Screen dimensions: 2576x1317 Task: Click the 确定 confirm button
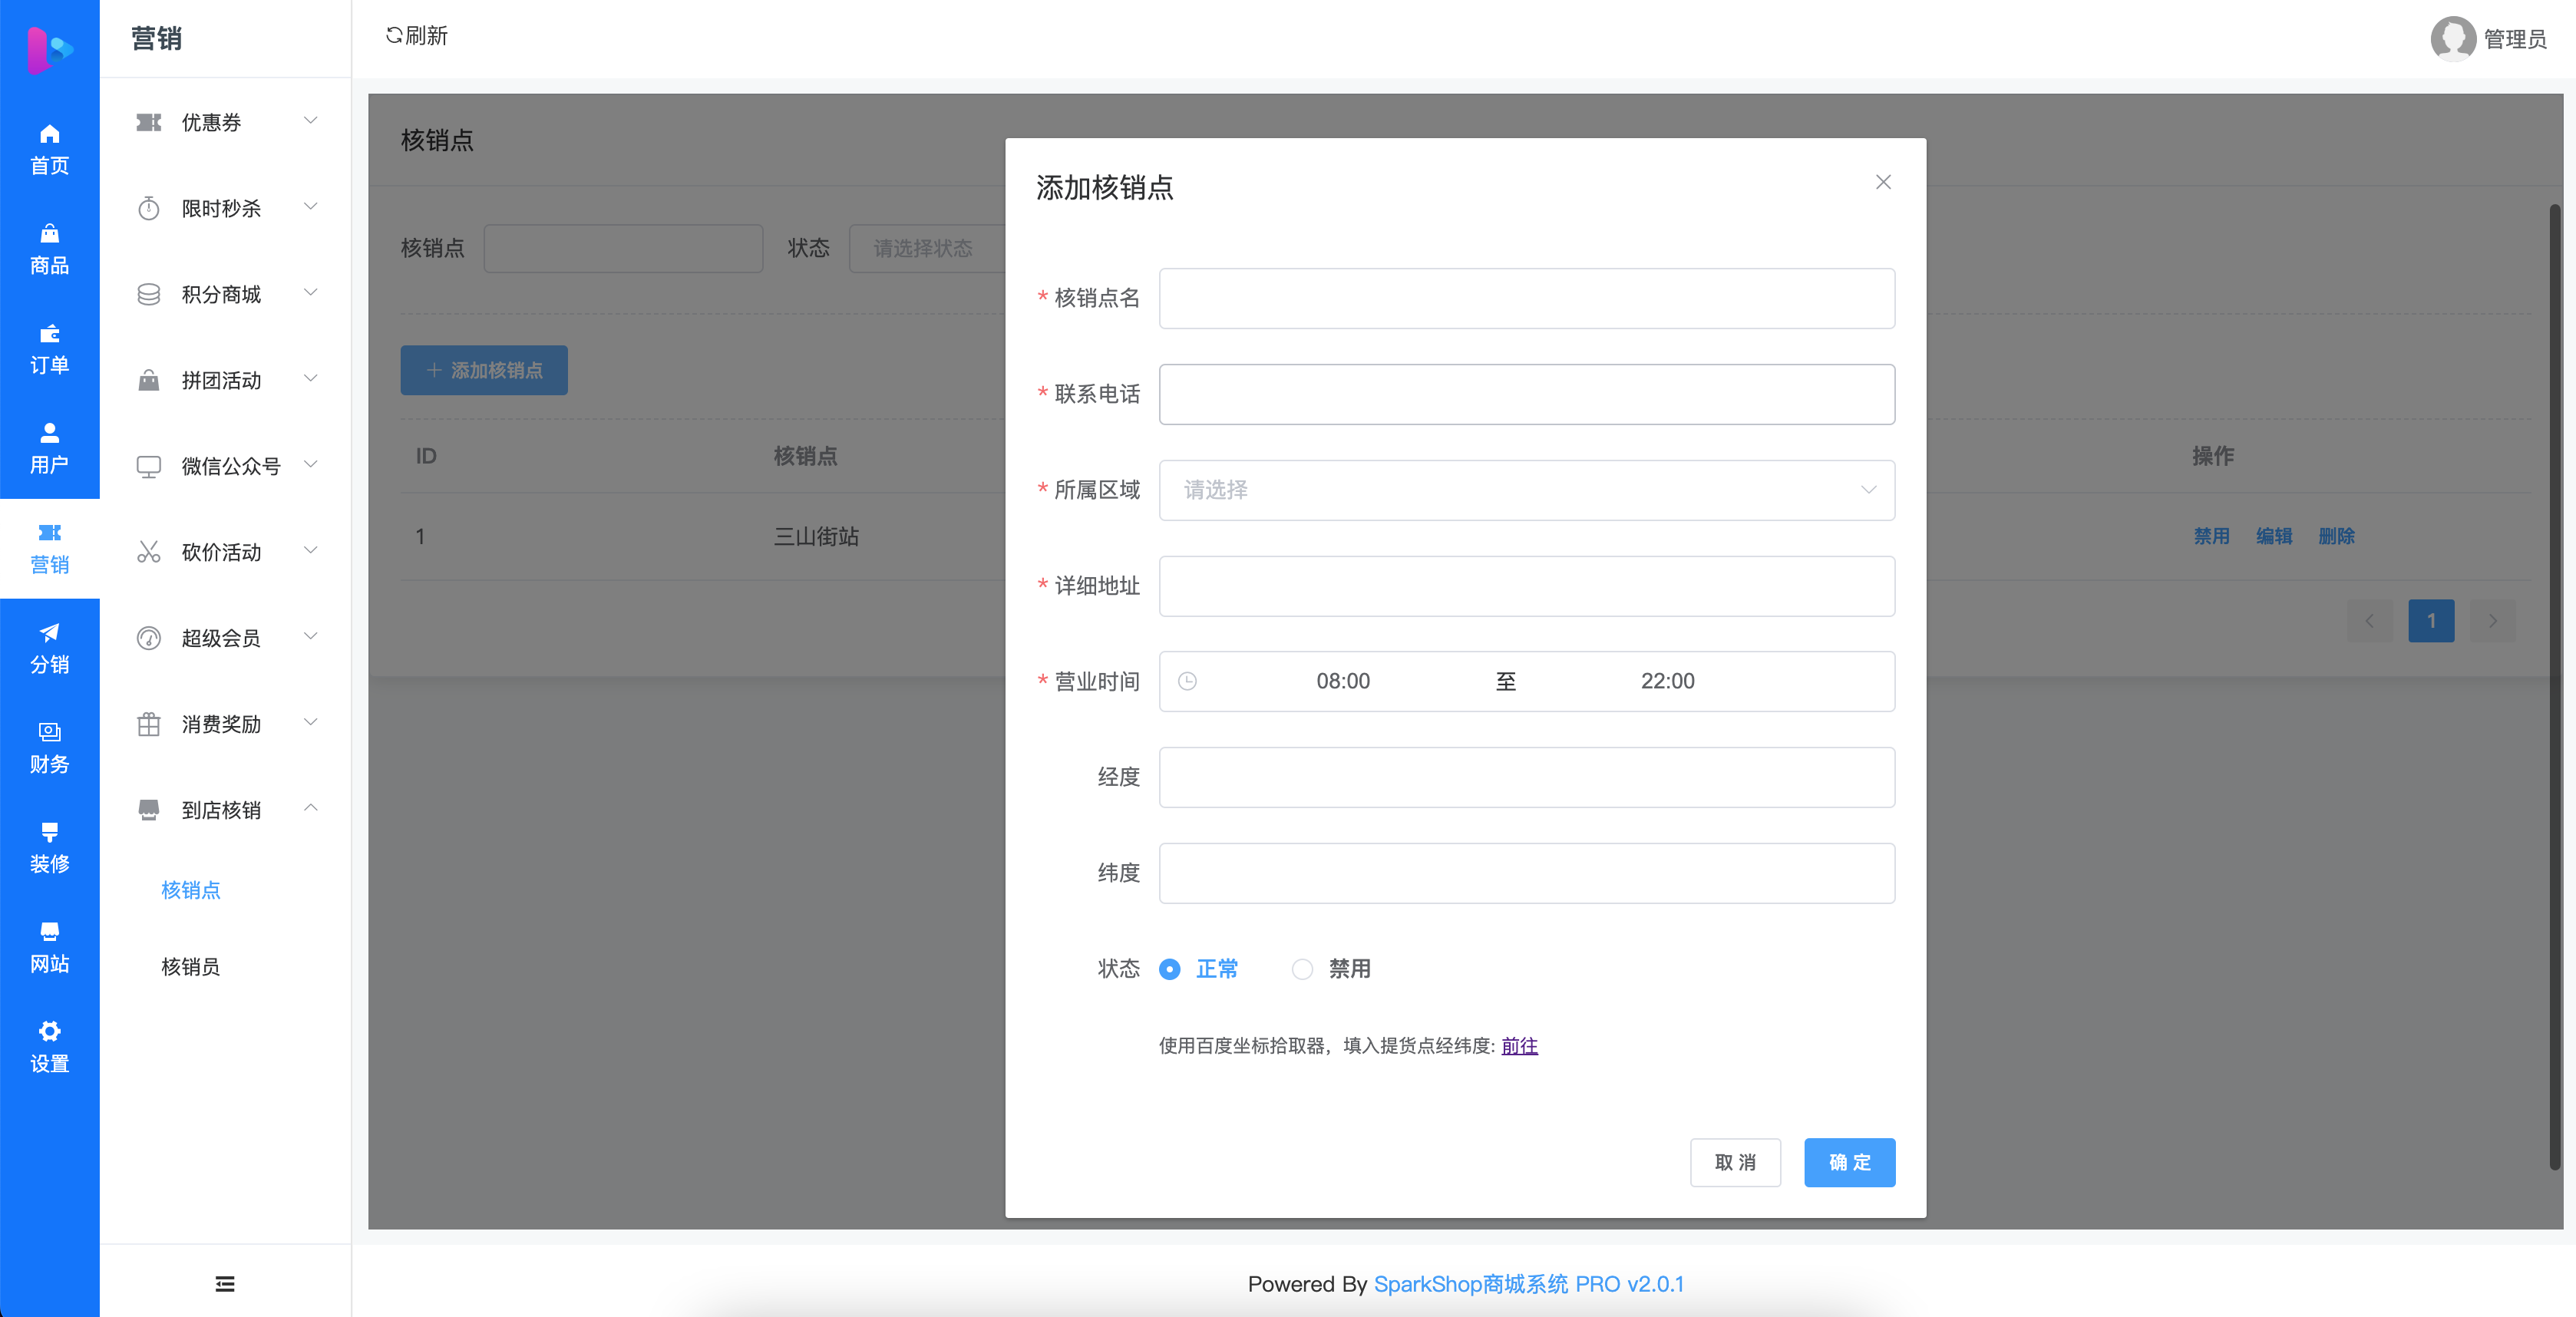[x=1849, y=1162]
